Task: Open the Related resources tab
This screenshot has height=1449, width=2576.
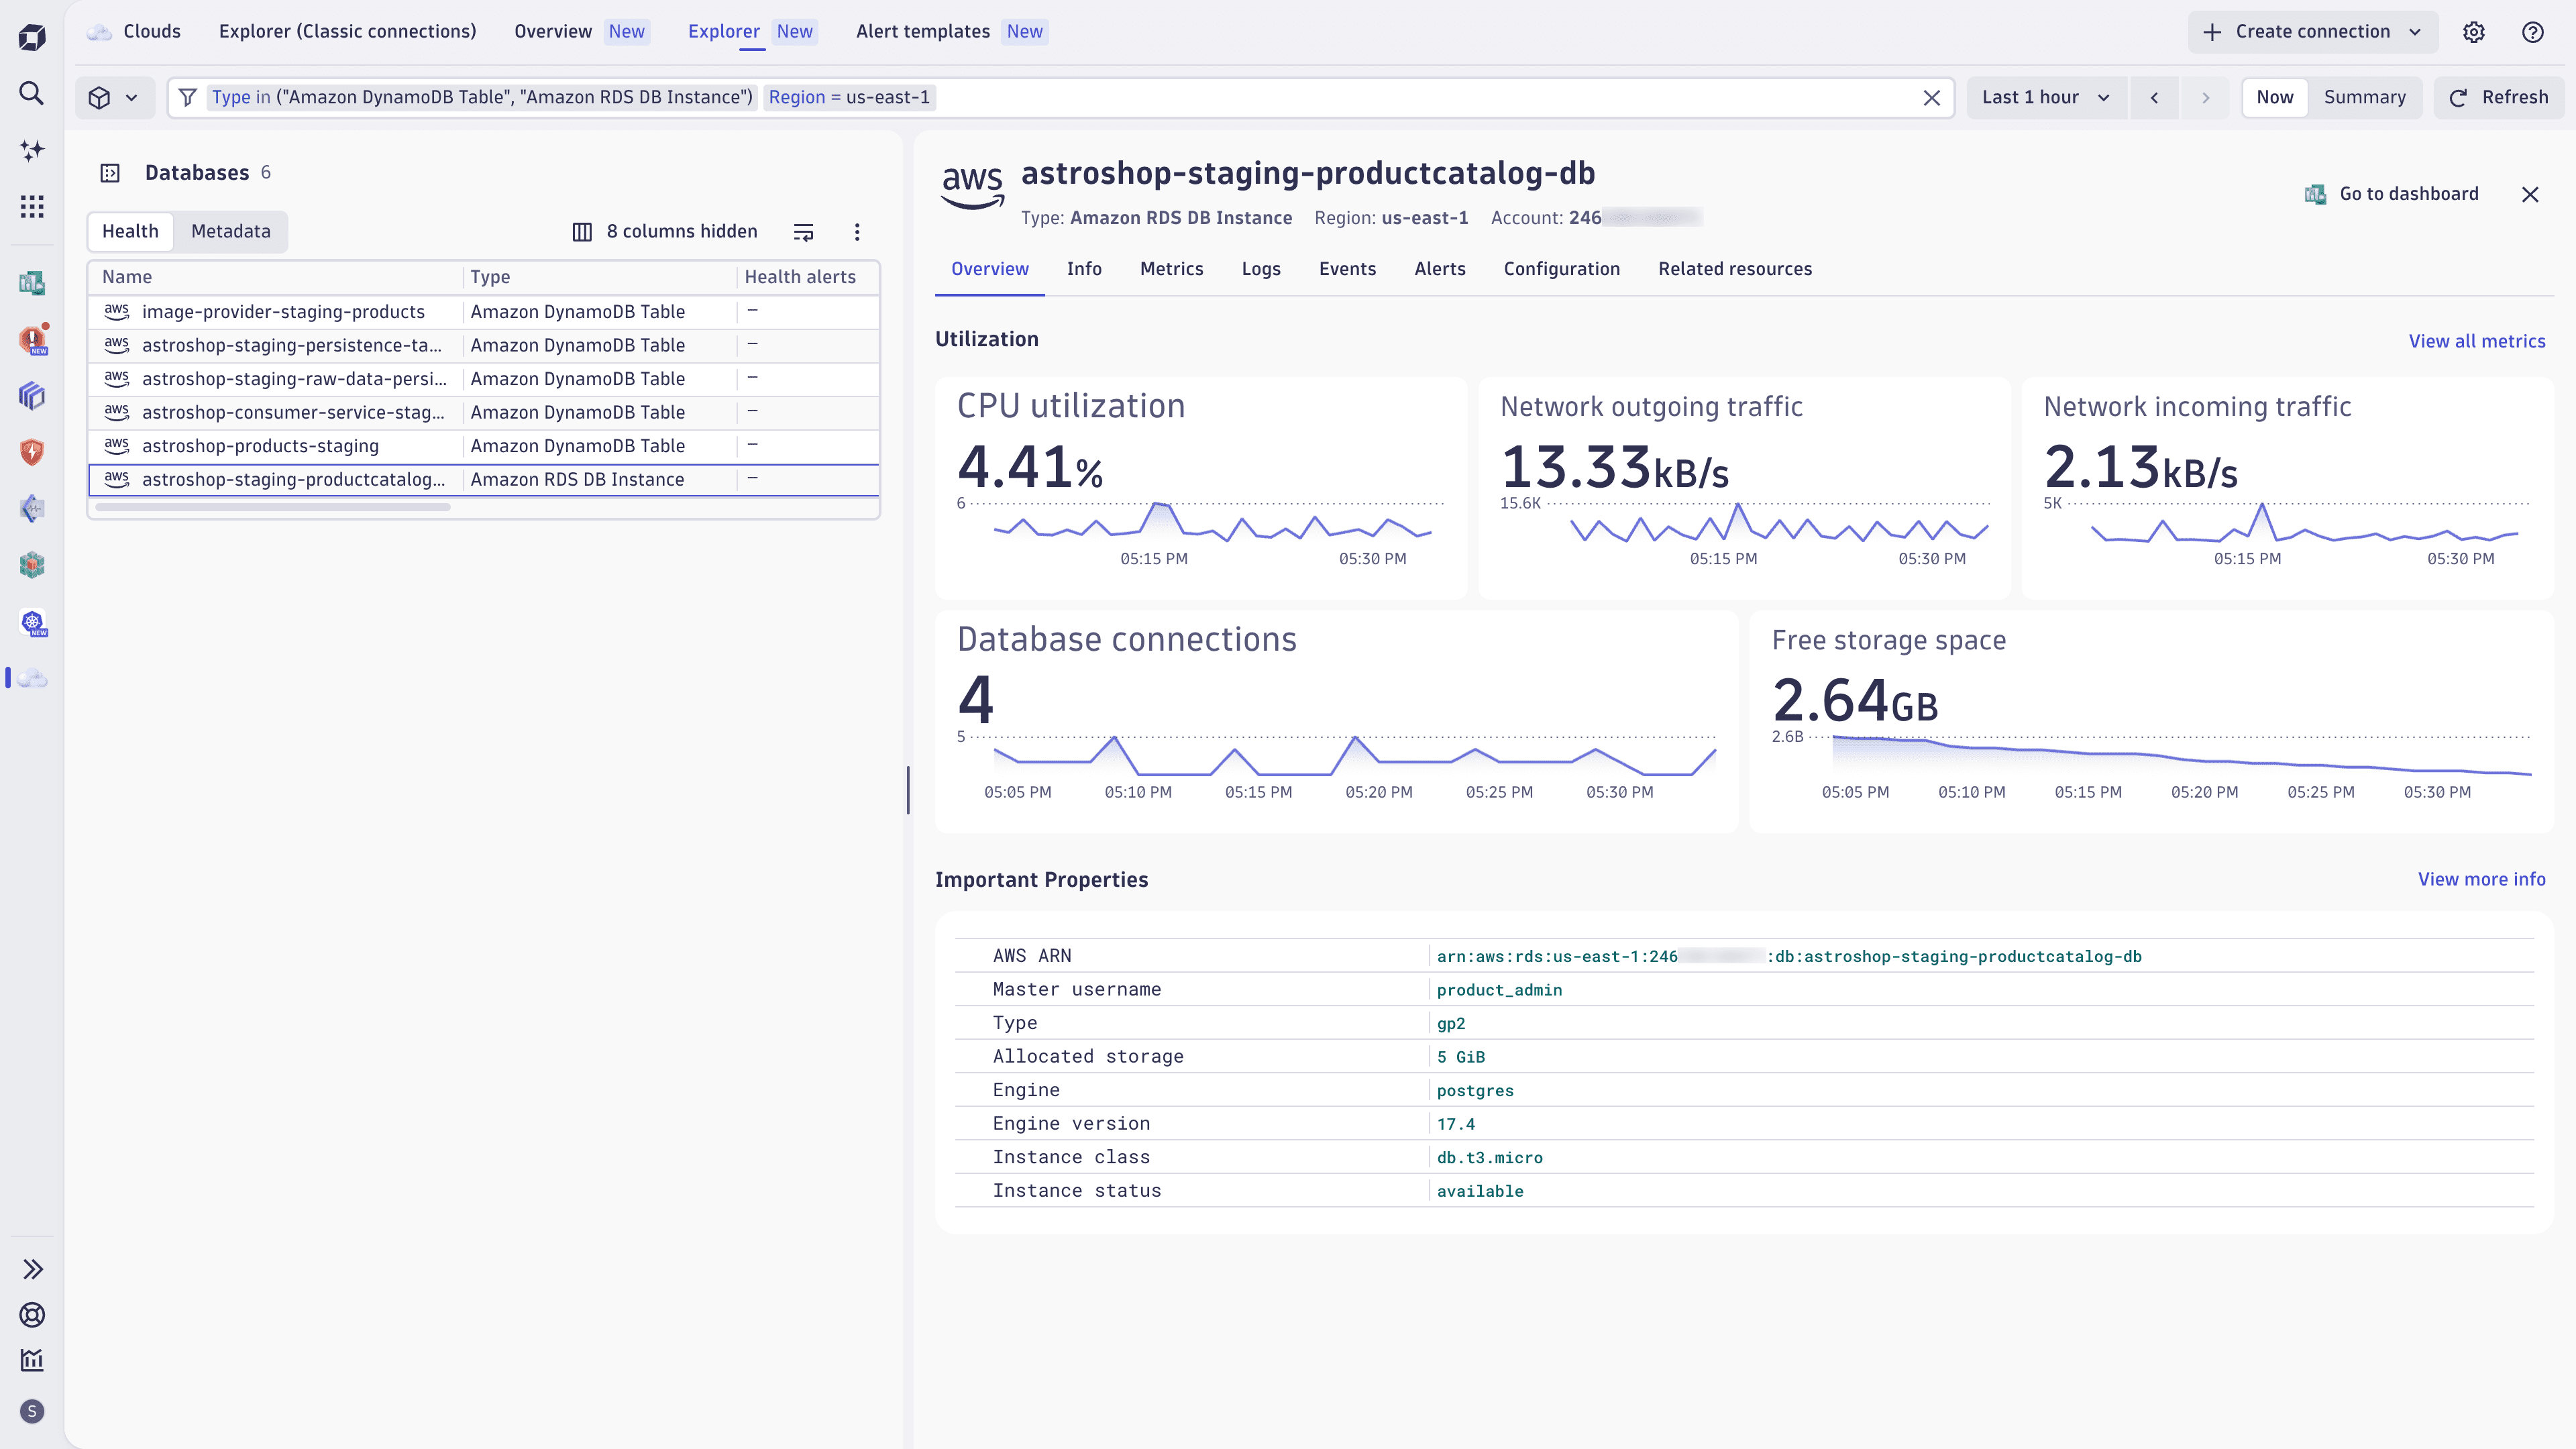Action: tap(1734, 269)
